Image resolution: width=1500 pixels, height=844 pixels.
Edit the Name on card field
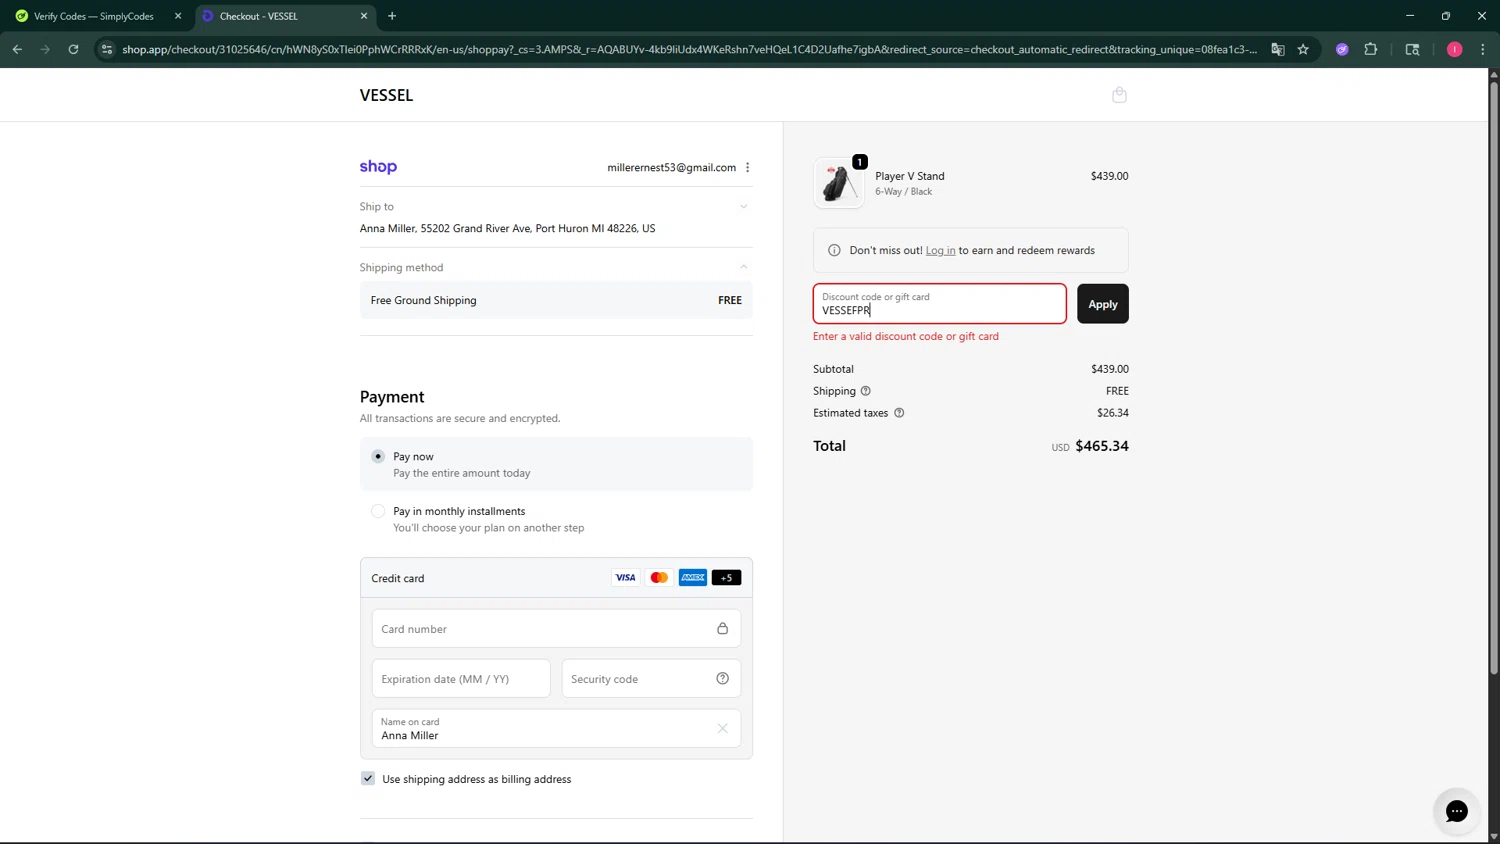556,728
